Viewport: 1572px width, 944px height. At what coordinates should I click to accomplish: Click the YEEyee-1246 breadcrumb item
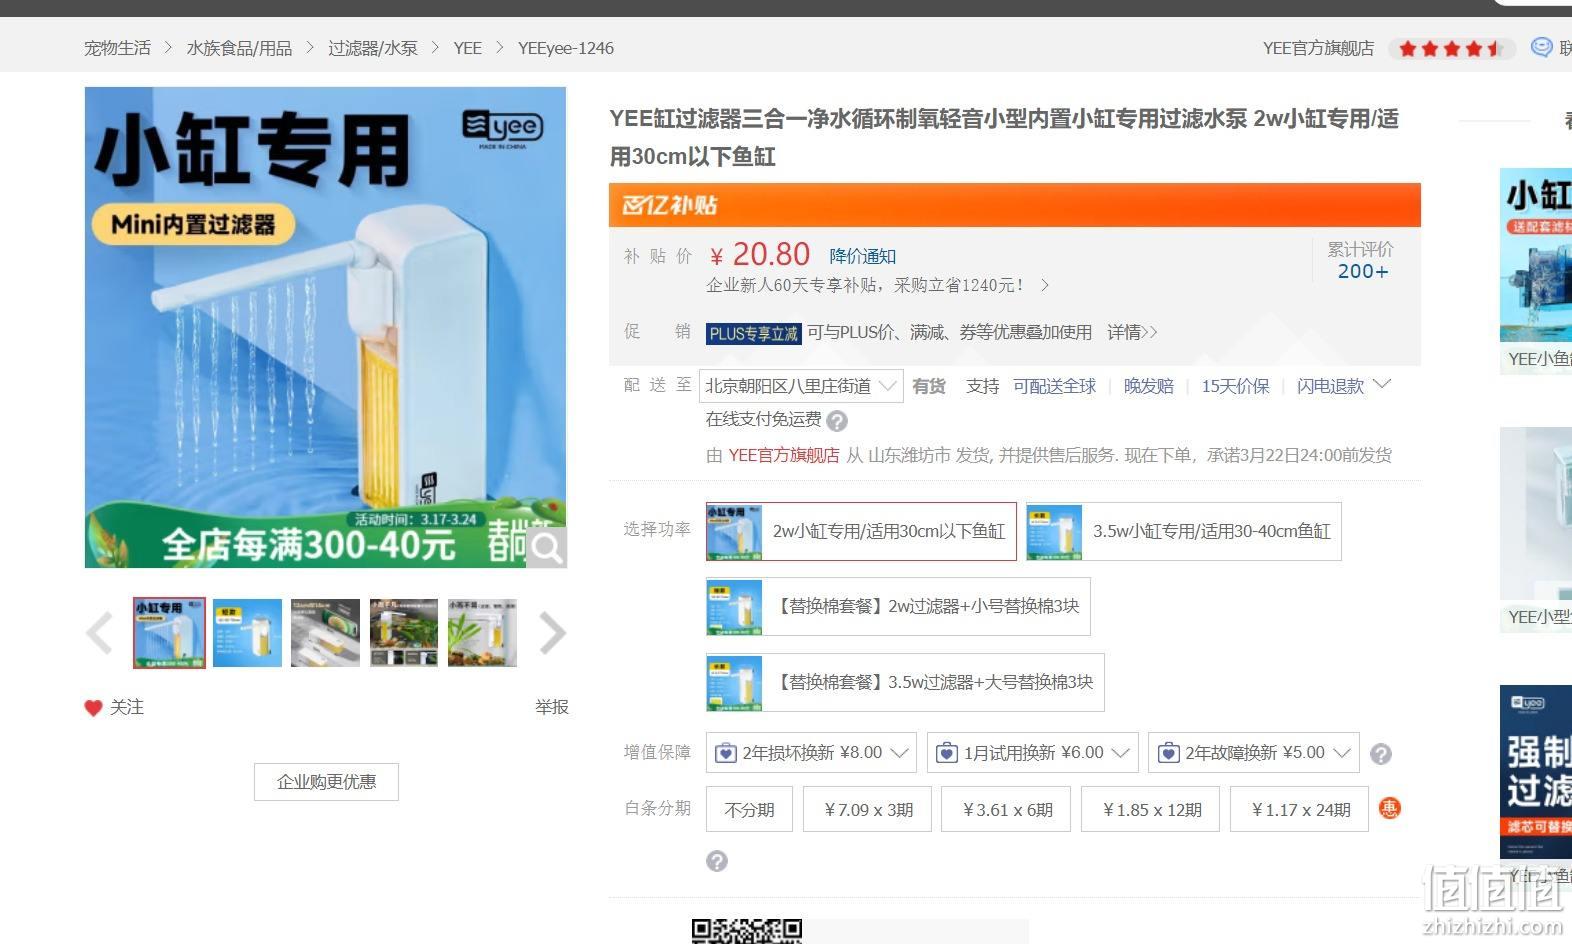pos(565,48)
